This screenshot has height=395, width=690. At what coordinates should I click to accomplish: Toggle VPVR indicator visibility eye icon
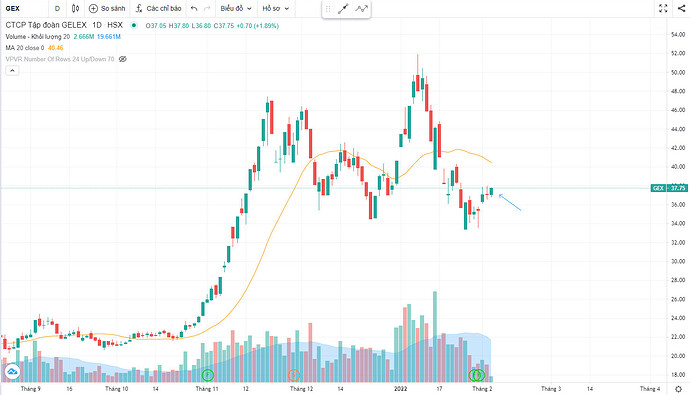[x=123, y=59]
